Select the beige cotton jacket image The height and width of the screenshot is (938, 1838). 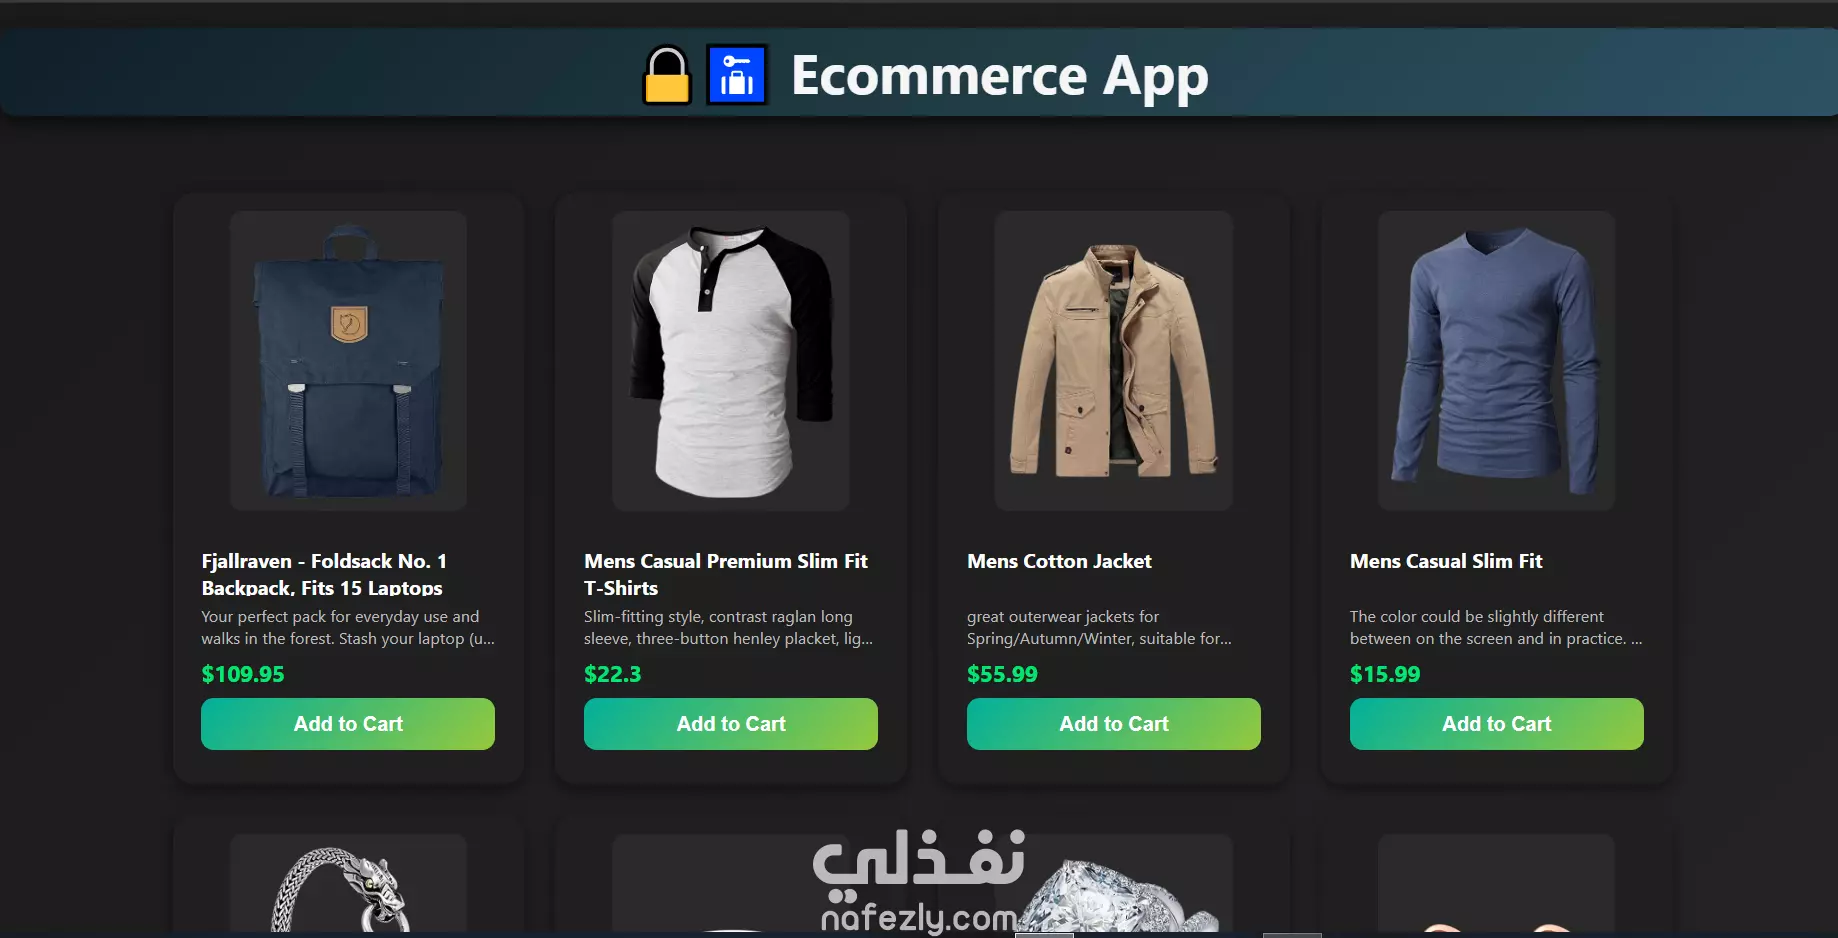(x=1114, y=361)
